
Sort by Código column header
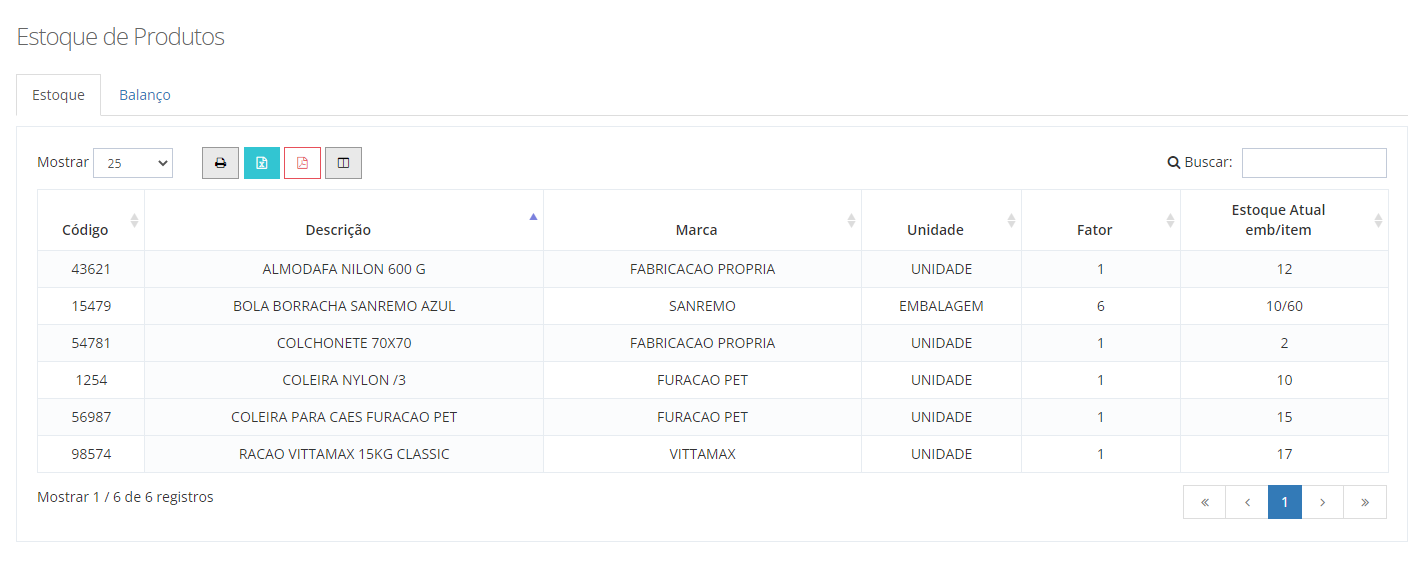point(86,230)
